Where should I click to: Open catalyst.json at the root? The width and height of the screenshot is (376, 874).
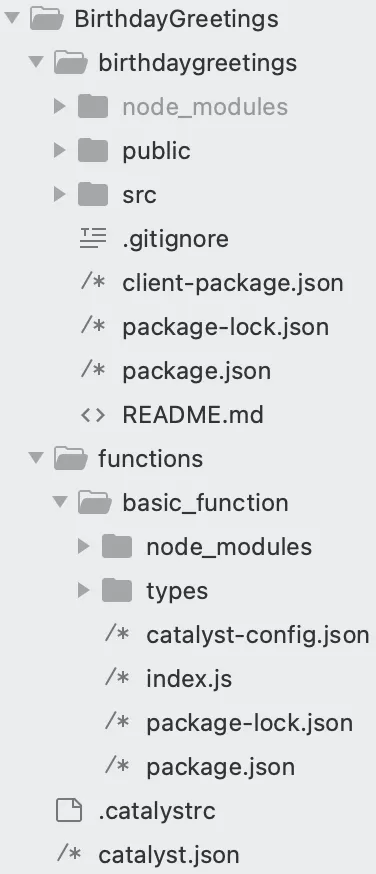point(169,855)
